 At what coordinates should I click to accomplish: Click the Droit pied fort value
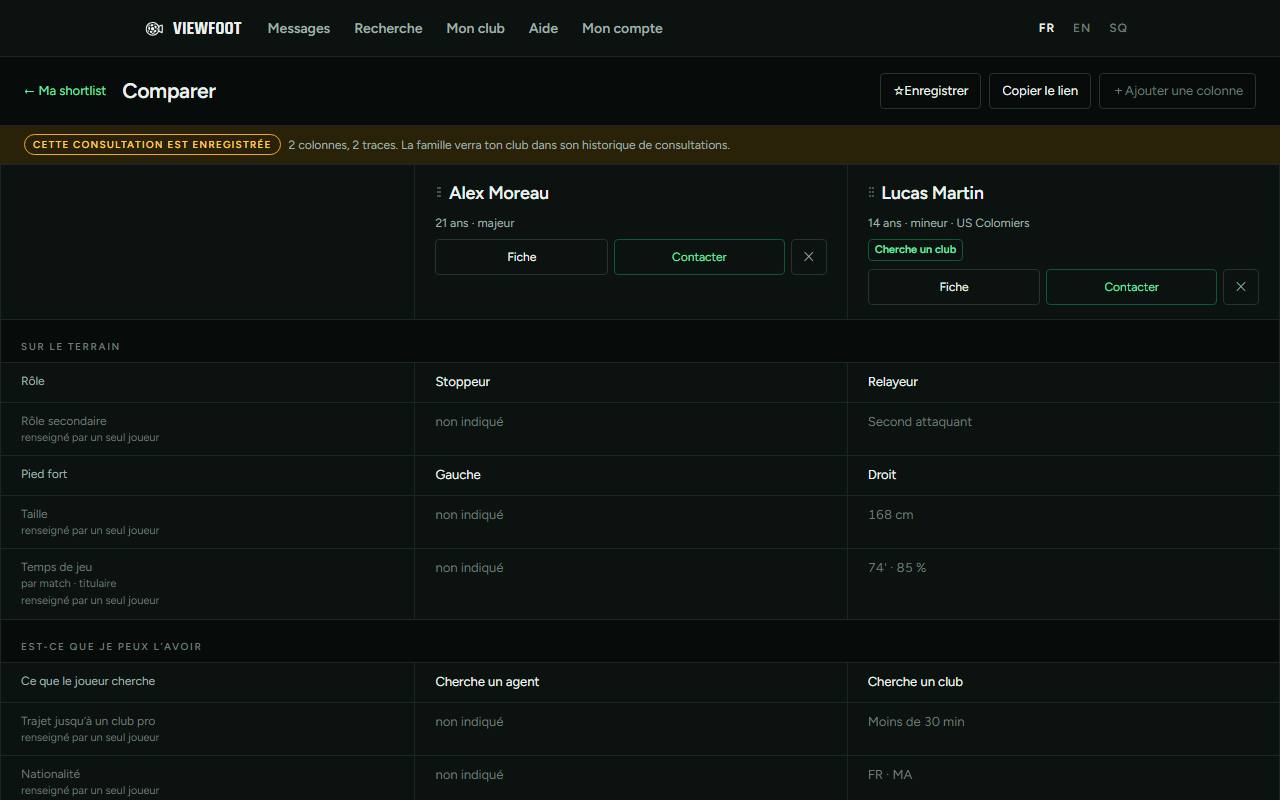882,475
